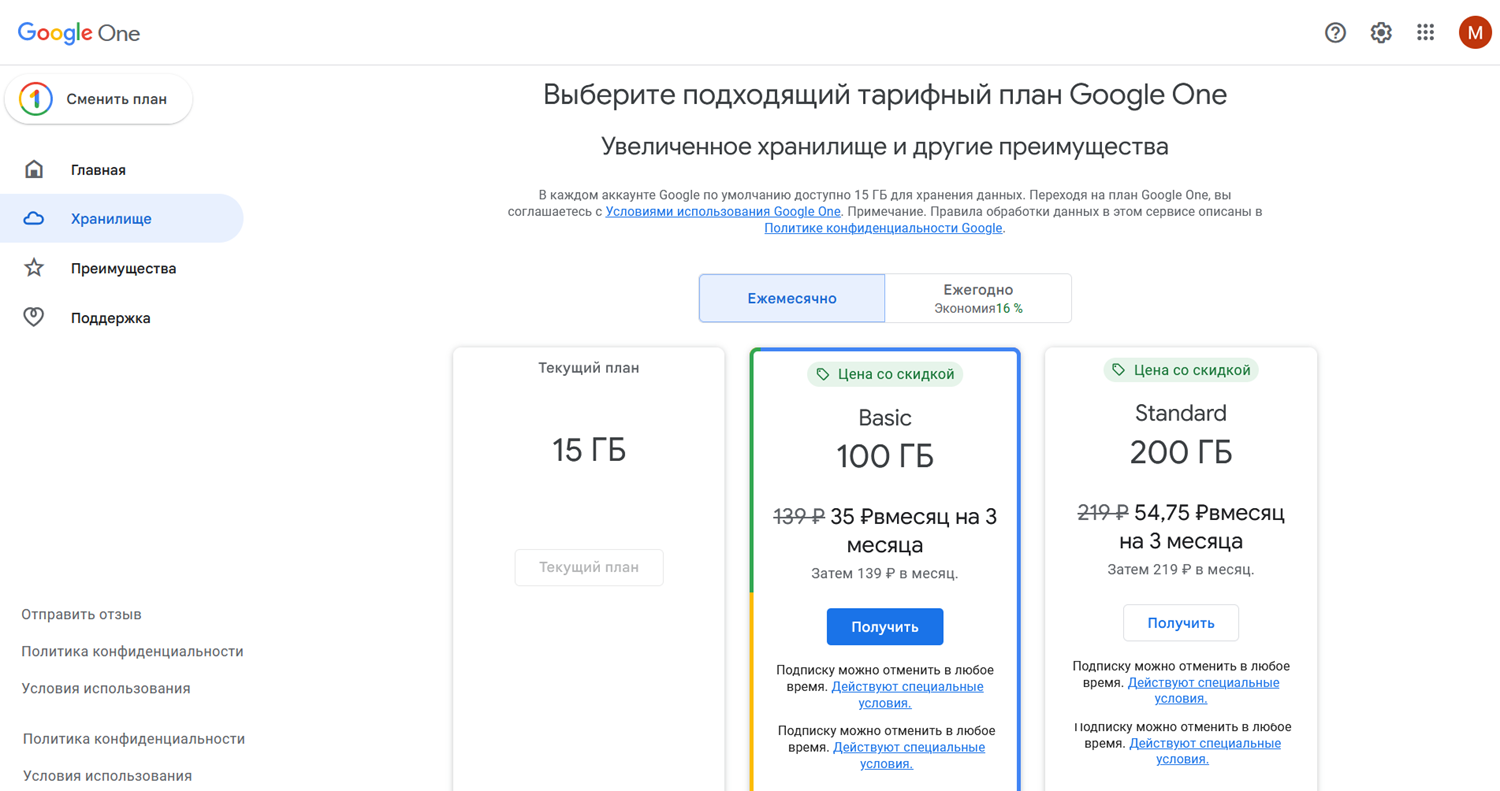
Task: Click the Цена со скидкой badge on Standard
Action: [x=1181, y=370]
